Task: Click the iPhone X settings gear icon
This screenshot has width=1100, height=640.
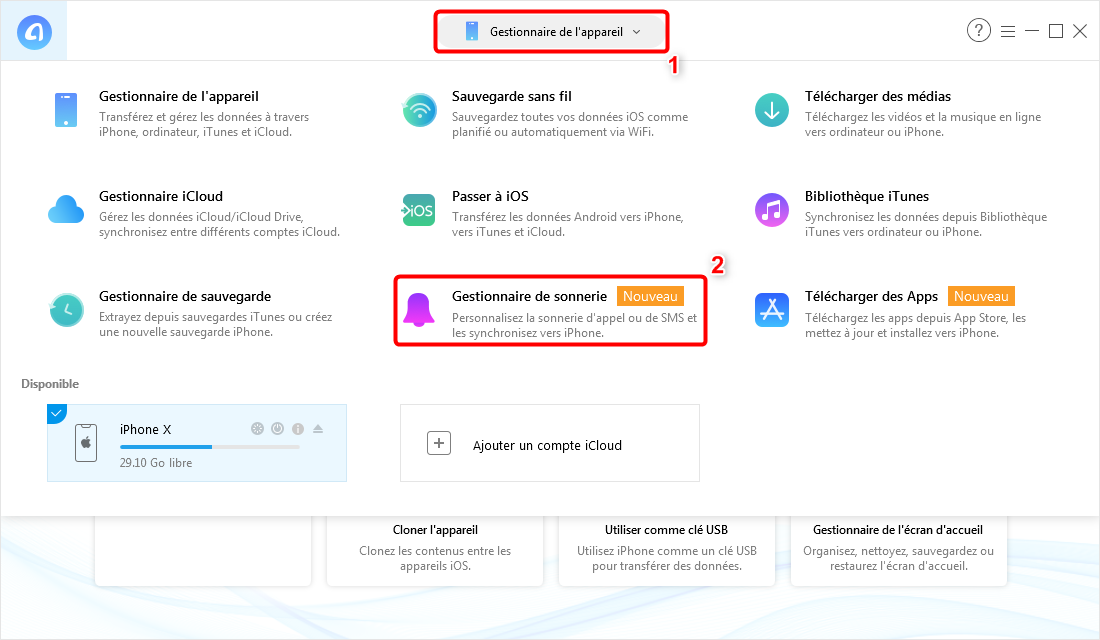Action: (x=257, y=429)
